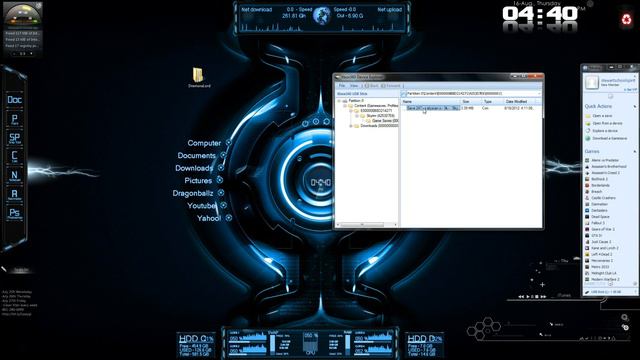The height and width of the screenshot is (360, 640).
Task: Click the path address field
Action: point(471,94)
